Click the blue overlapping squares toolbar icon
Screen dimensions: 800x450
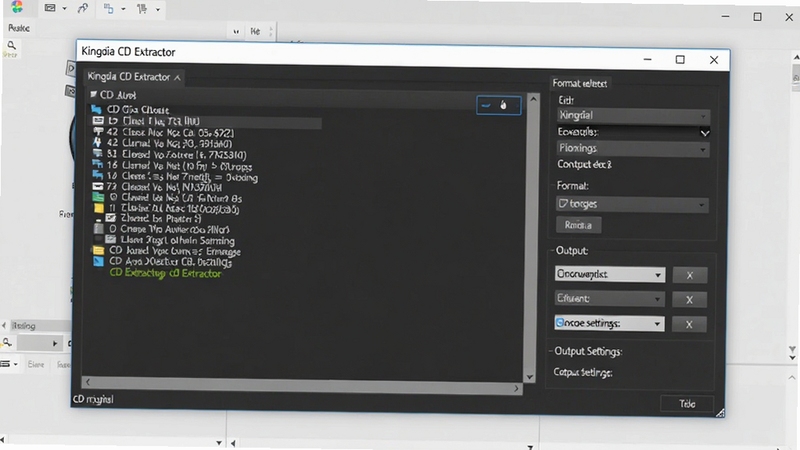pyautogui.click(x=108, y=8)
